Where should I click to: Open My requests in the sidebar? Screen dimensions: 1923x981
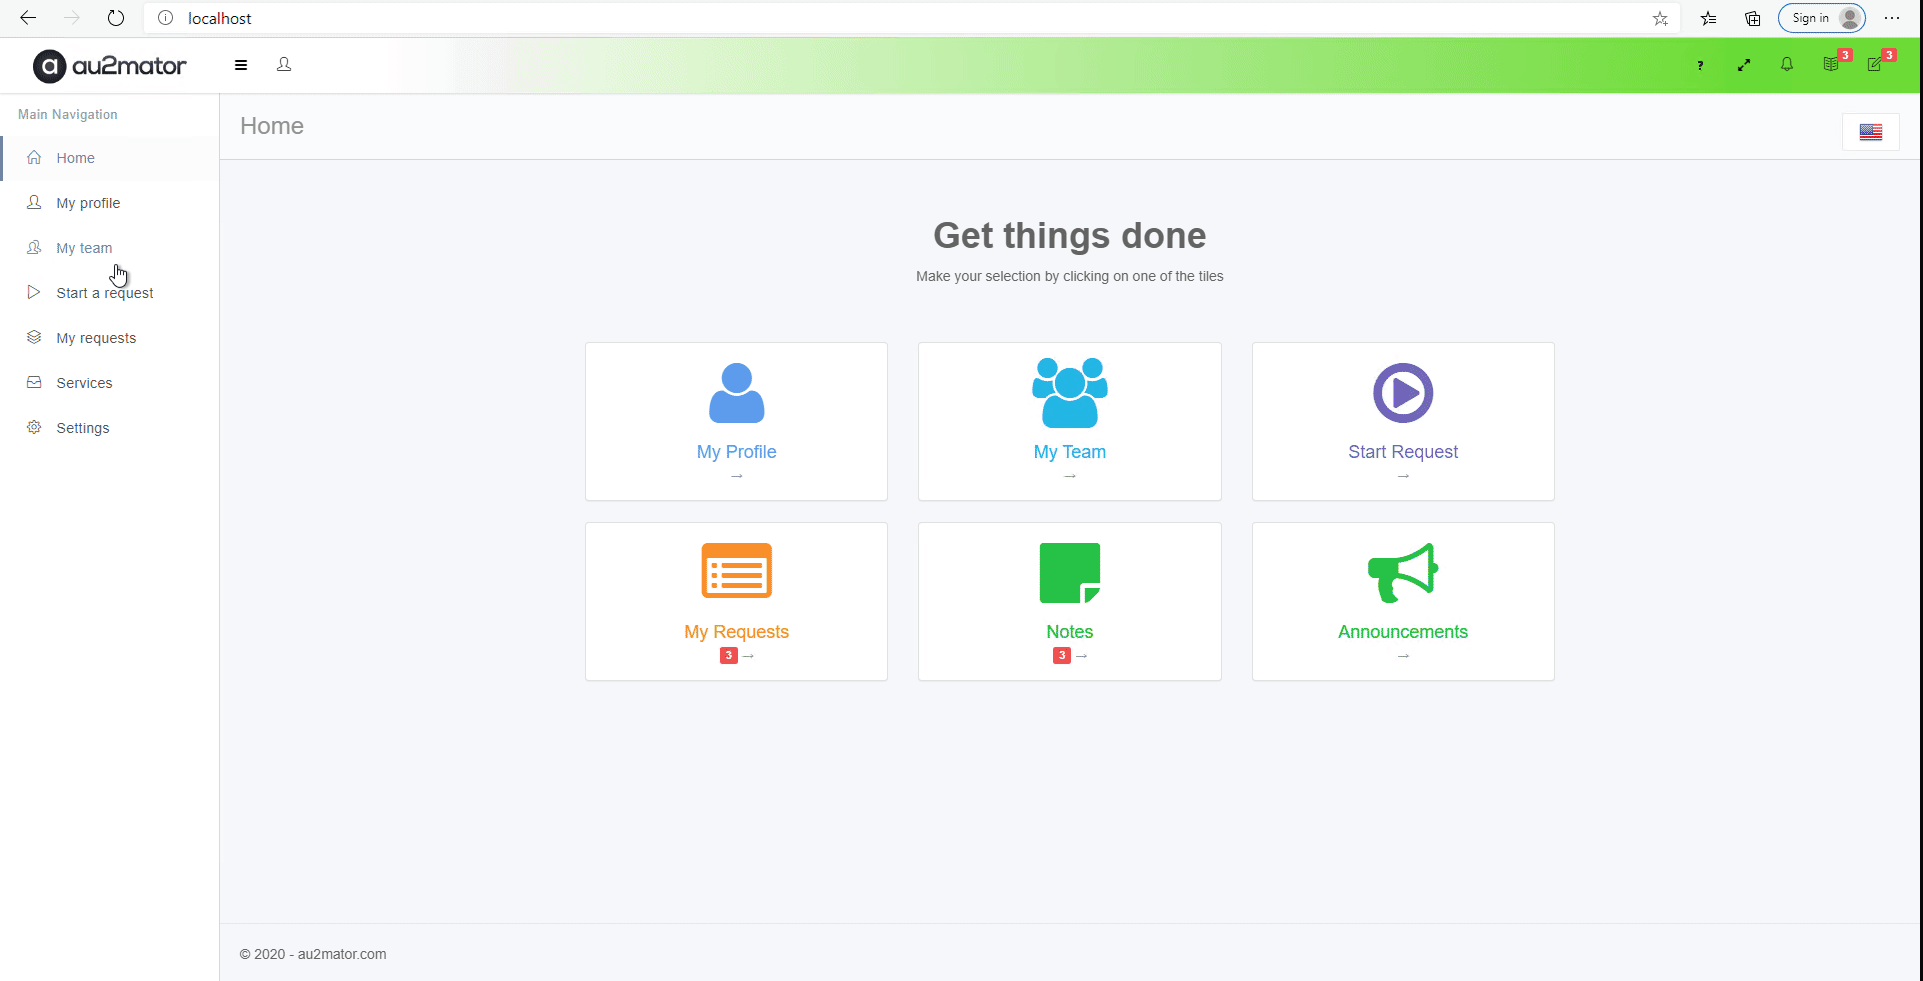[x=96, y=338]
